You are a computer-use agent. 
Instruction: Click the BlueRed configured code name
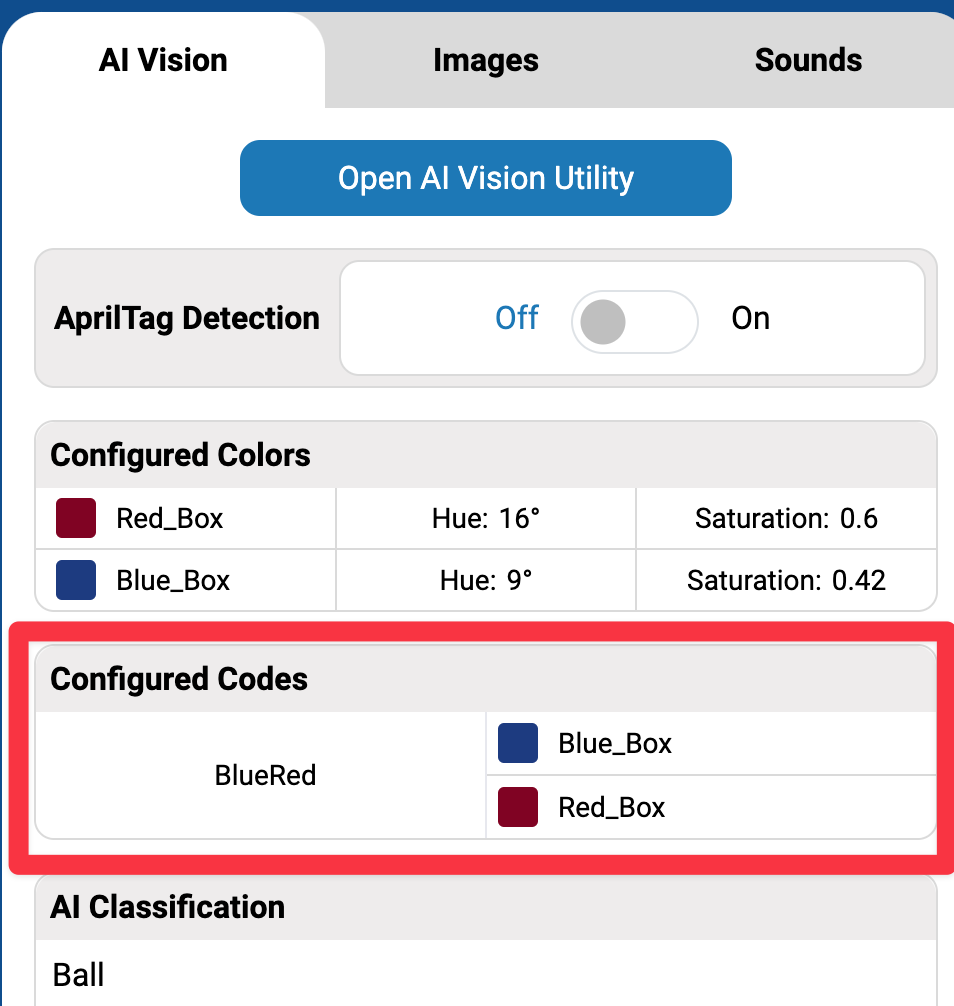(264, 775)
